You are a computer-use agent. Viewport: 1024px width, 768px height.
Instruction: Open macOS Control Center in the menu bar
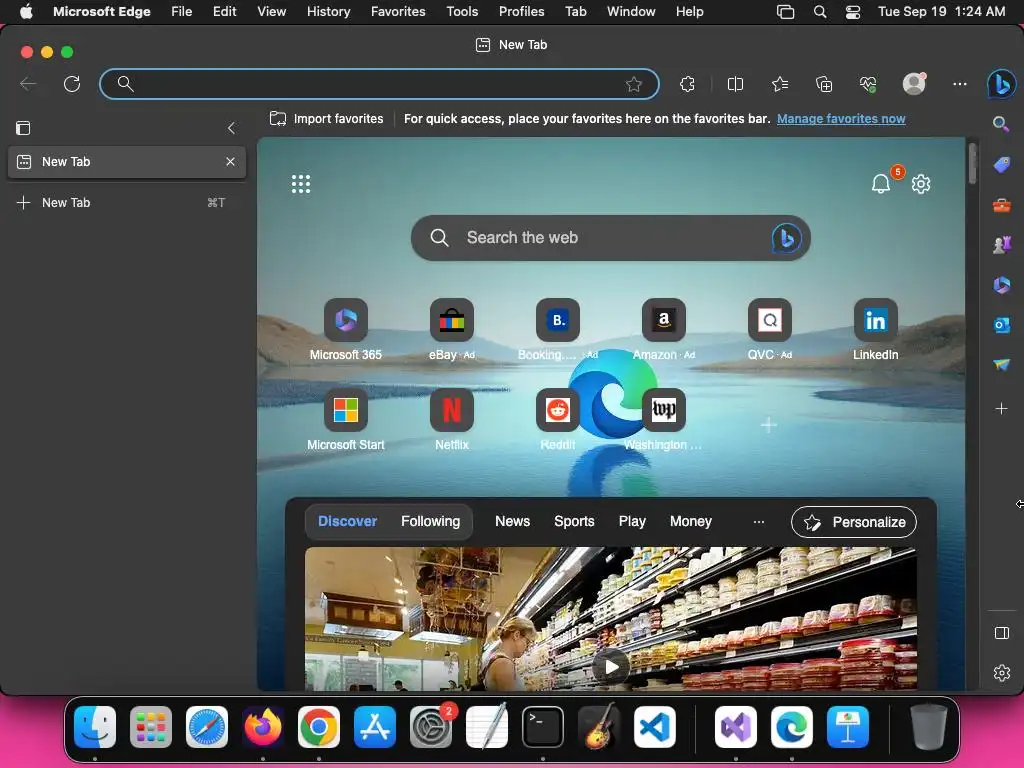pyautogui.click(x=853, y=12)
